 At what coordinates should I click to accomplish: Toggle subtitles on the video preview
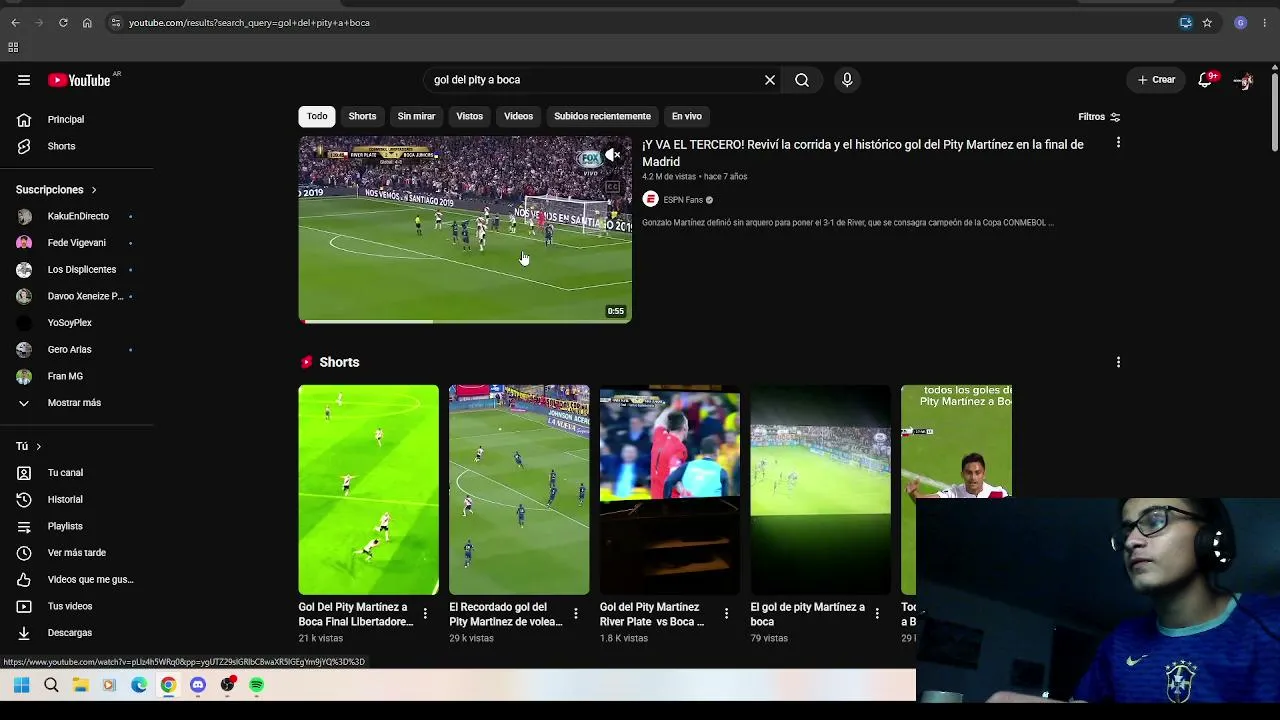[x=613, y=186]
